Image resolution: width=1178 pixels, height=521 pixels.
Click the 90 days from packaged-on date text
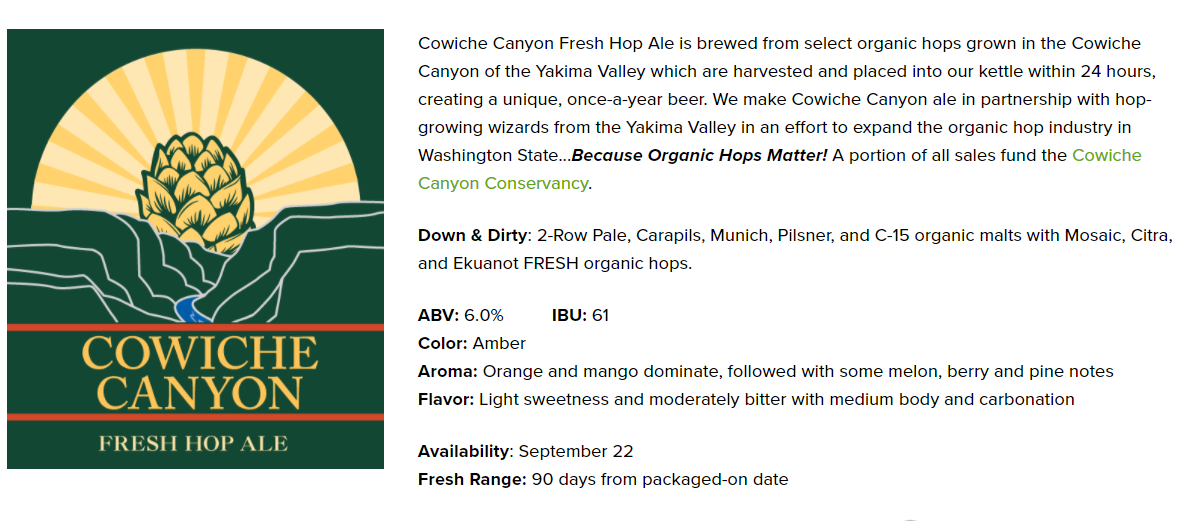click(x=660, y=480)
